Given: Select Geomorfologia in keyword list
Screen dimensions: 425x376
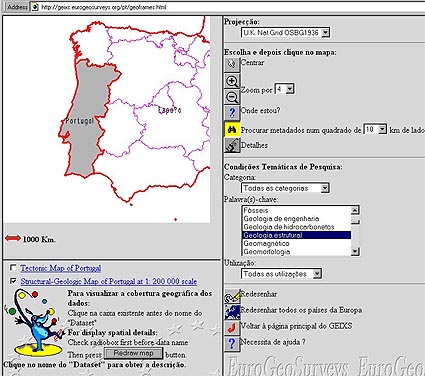Looking at the screenshot, I should (x=267, y=252).
